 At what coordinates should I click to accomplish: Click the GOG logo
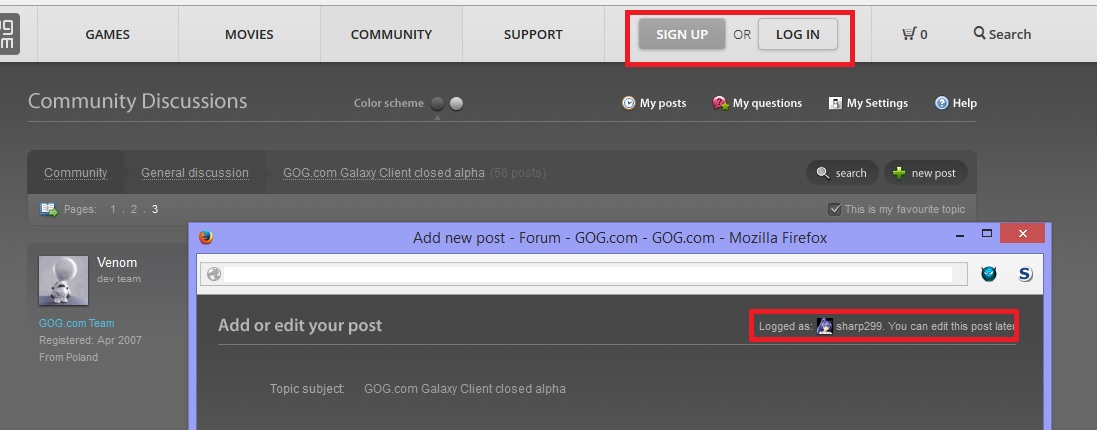7,34
